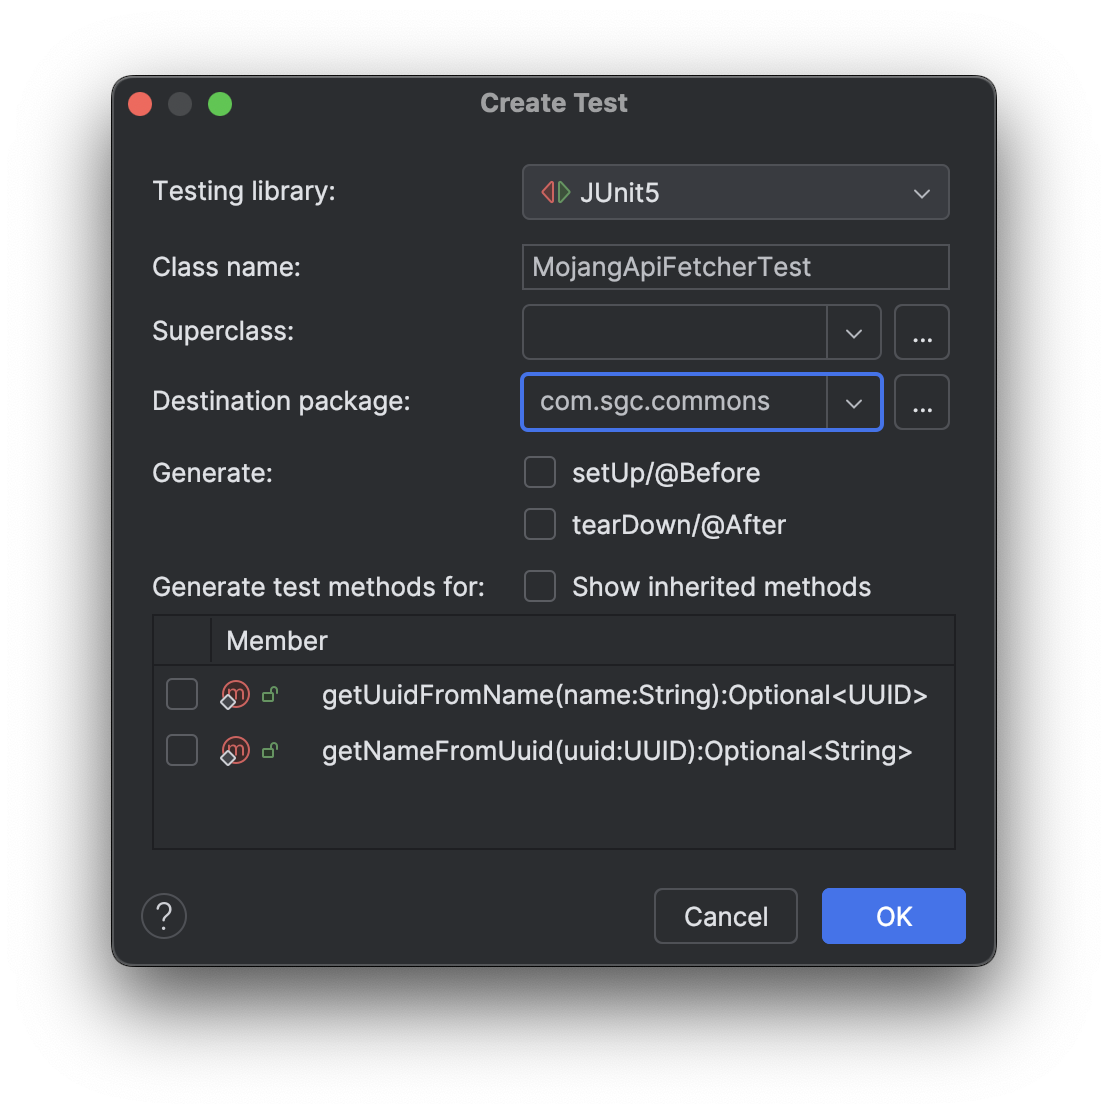Enable setUp/@Before generation checkbox
The image size is (1108, 1114).
[x=540, y=473]
